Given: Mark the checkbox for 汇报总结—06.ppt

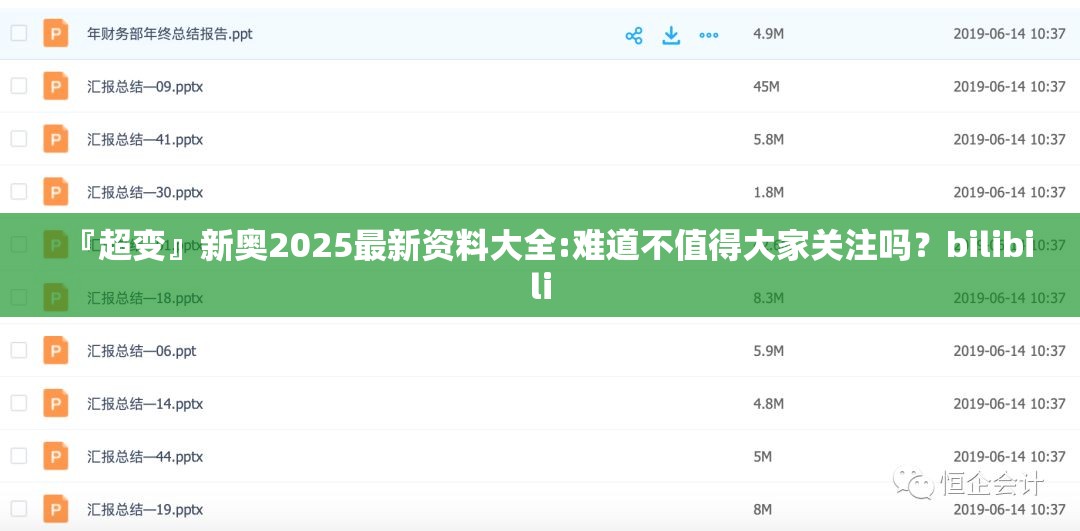Looking at the screenshot, I should click(19, 350).
